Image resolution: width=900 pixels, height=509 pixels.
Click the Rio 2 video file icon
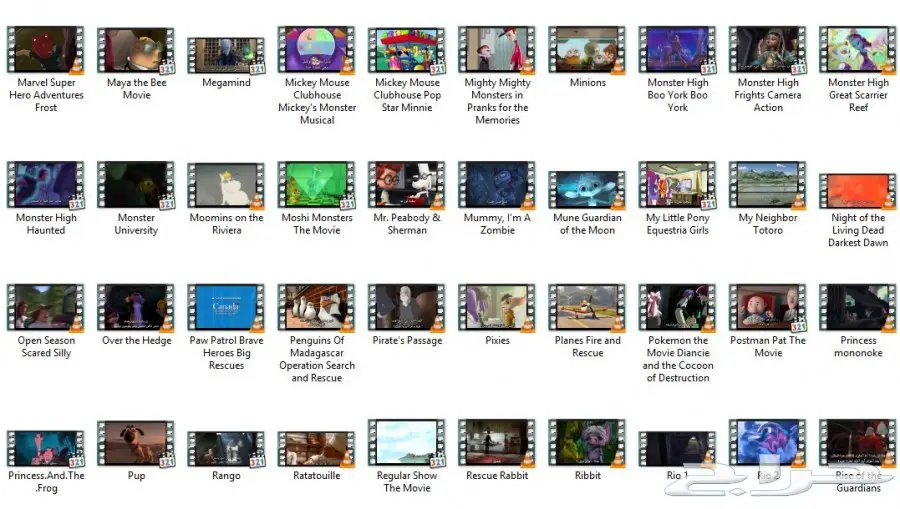[768, 443]
